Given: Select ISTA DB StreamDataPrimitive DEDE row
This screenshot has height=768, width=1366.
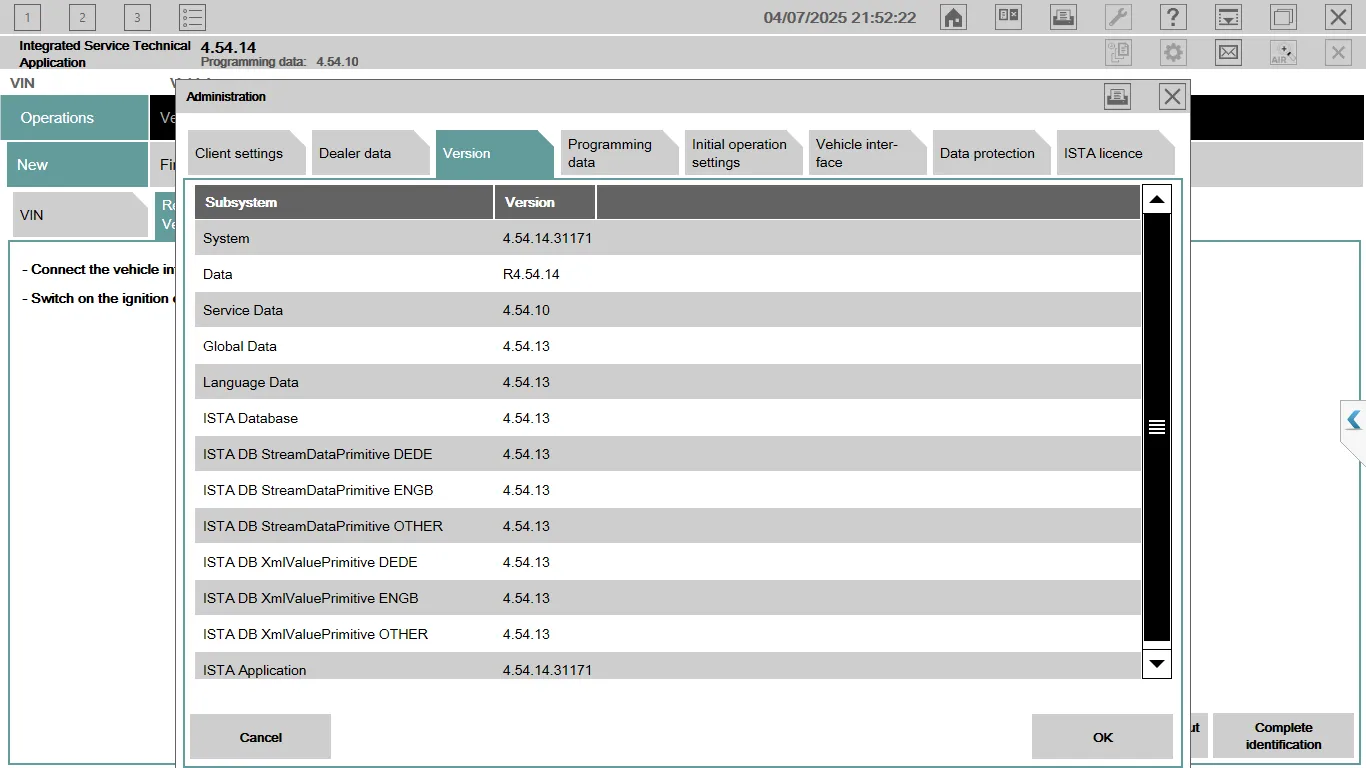Looking at the screenshot, I should pos(668,454).
